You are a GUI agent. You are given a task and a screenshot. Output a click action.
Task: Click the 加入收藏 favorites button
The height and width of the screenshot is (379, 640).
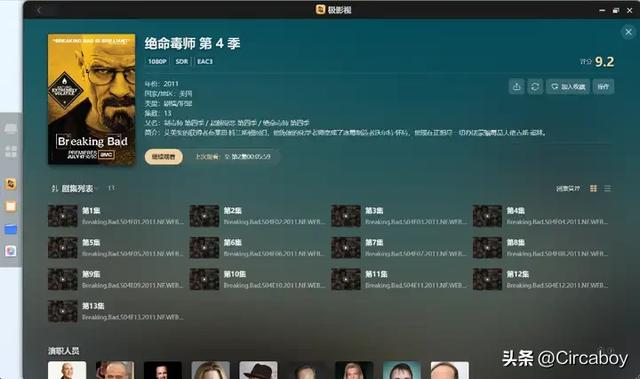(568, 86)
